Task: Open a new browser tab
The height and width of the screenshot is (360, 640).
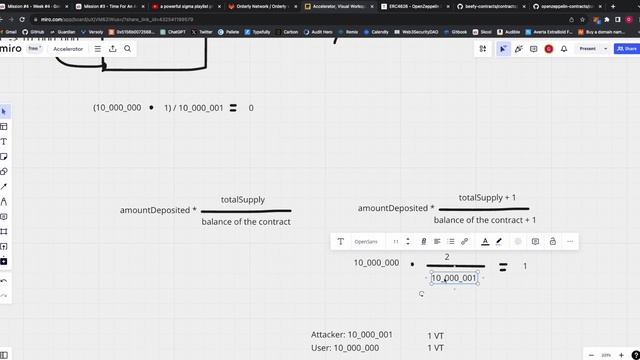Action: [x=613, y=7]
